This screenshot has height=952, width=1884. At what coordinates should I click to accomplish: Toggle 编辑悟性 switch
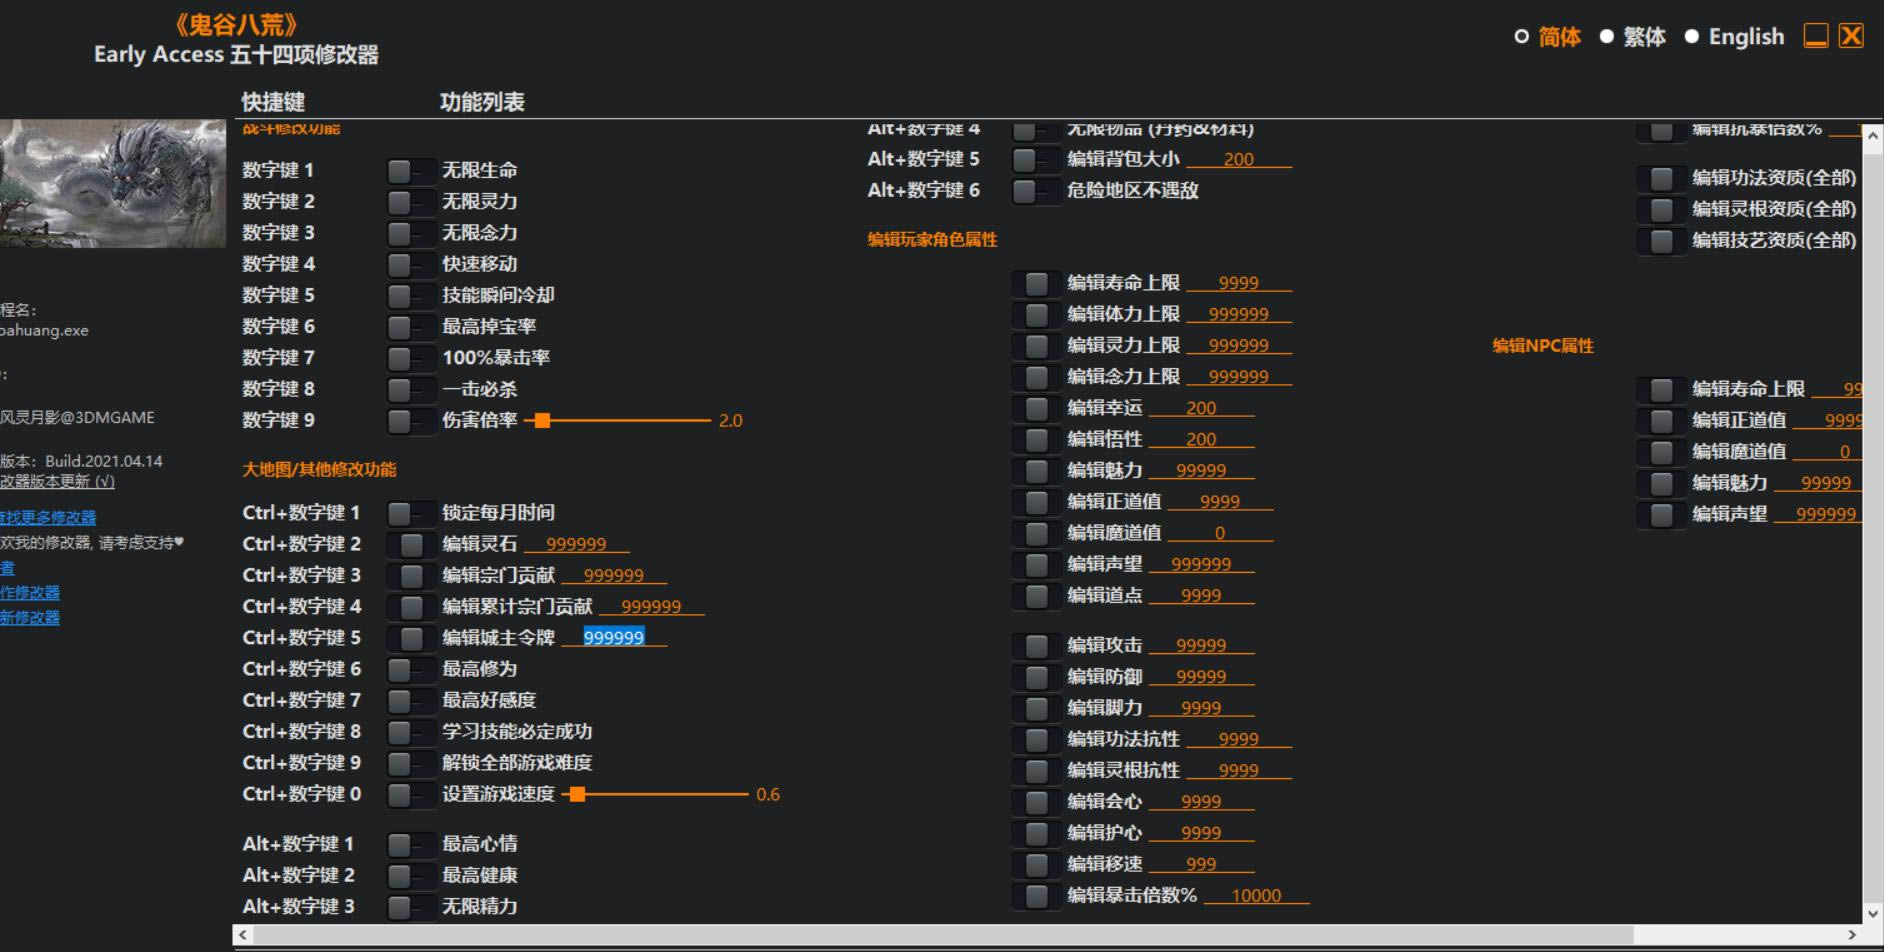tap(1035, 440)
